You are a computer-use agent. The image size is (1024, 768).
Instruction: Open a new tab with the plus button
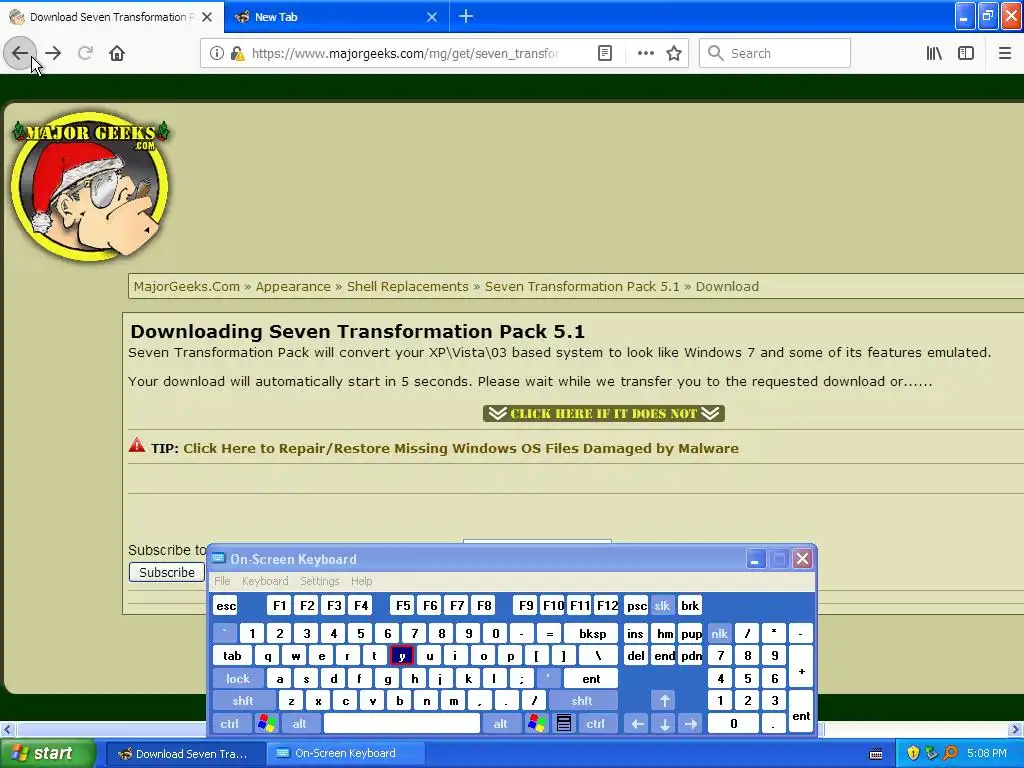click(x=466, y=16)
